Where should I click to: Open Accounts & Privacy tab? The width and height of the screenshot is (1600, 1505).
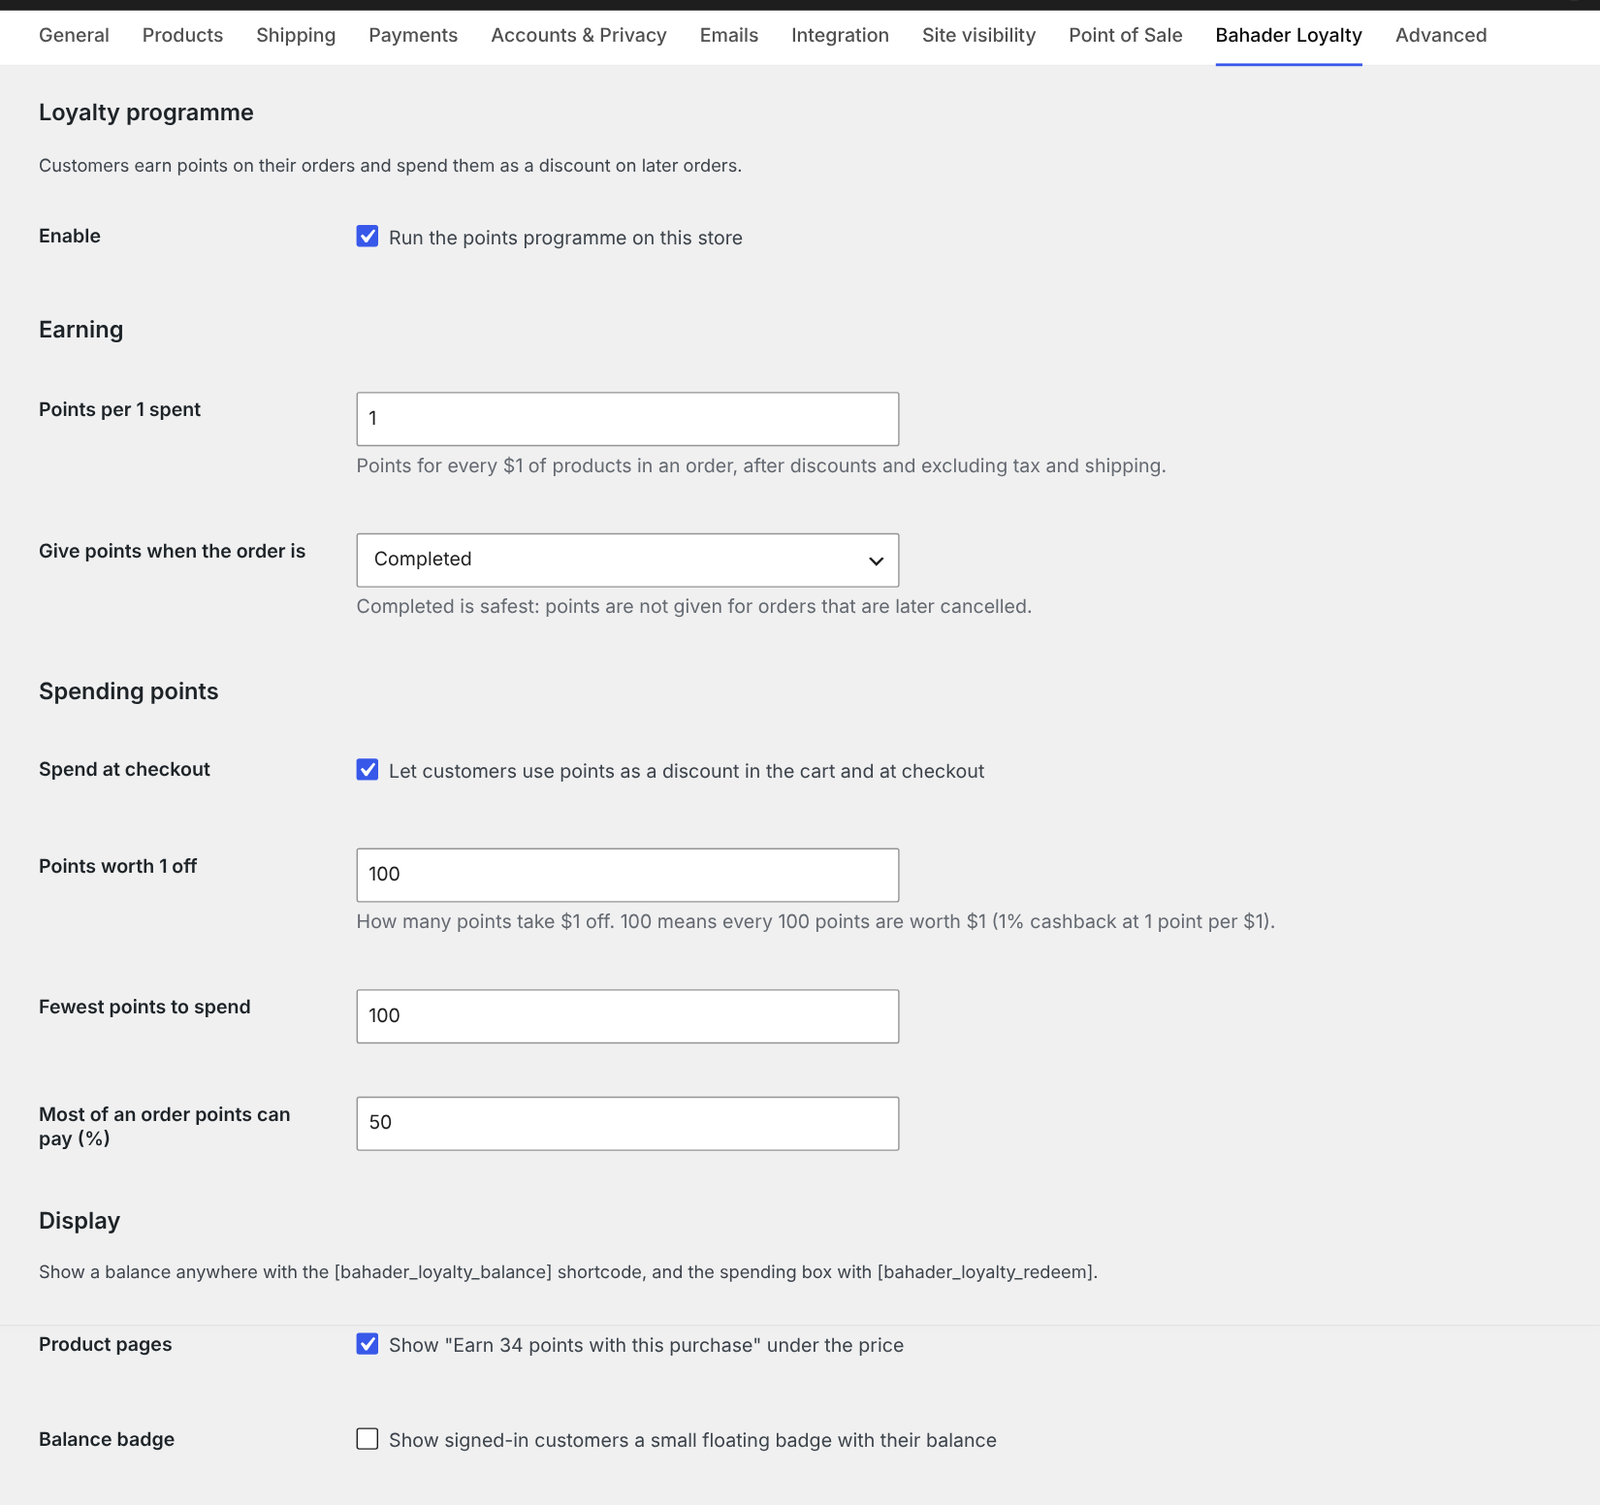(x=579, y=35)
